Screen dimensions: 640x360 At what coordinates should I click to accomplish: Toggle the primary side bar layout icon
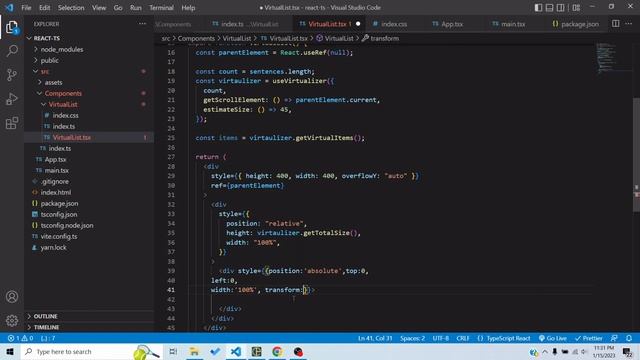[x=538, y=8]
